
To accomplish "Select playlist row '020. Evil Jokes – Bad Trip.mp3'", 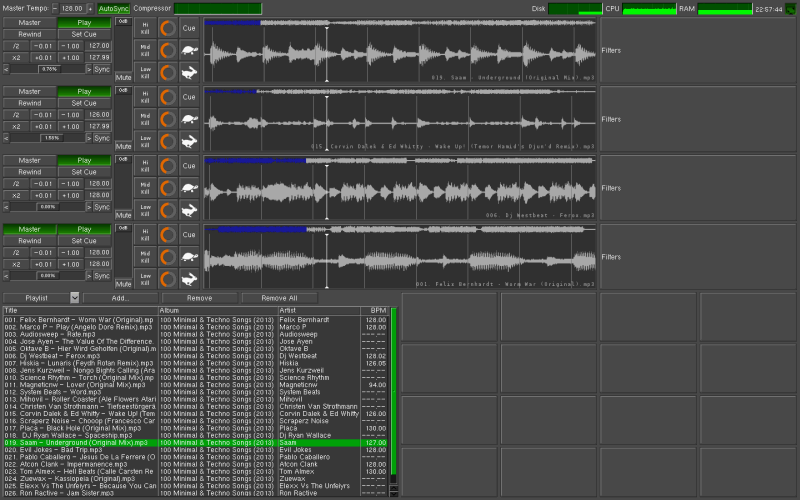I will 195,450.
